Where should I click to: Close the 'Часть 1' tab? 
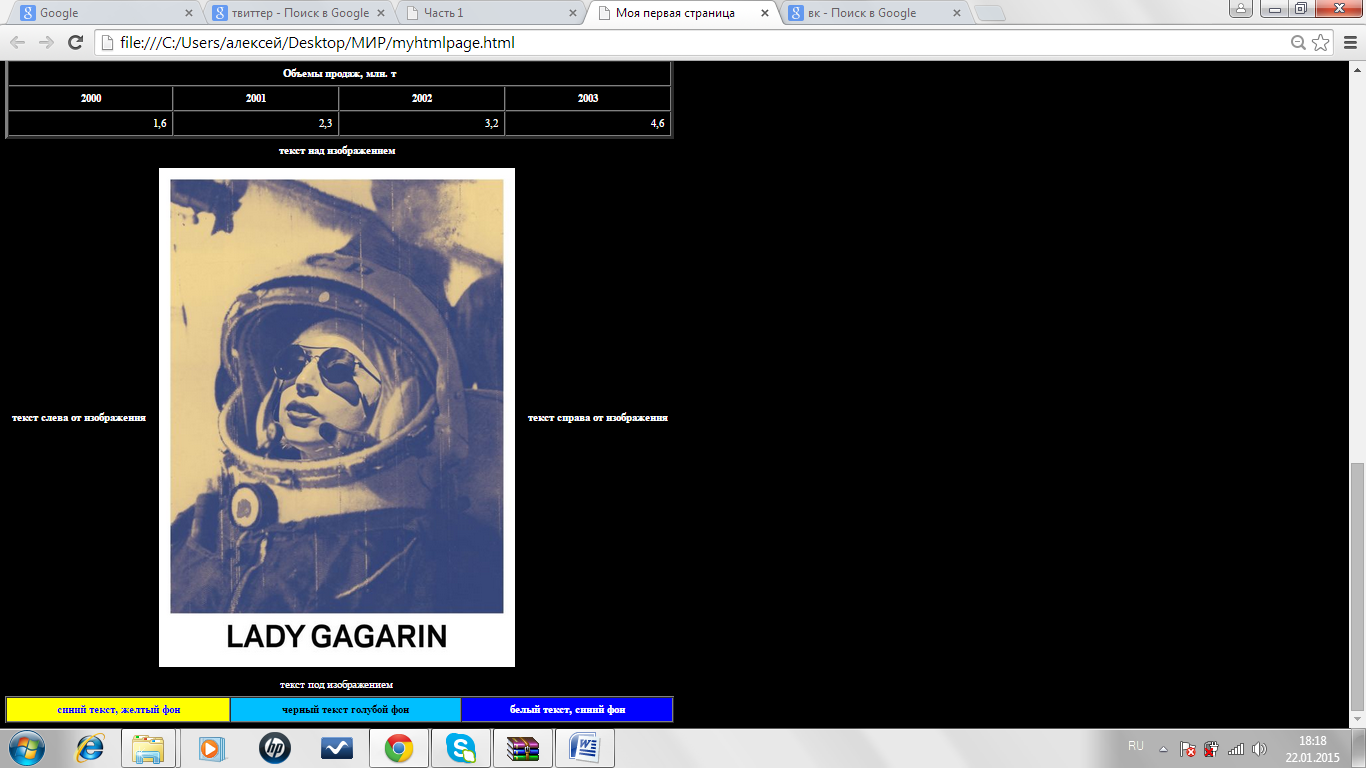tap(573, 14)
